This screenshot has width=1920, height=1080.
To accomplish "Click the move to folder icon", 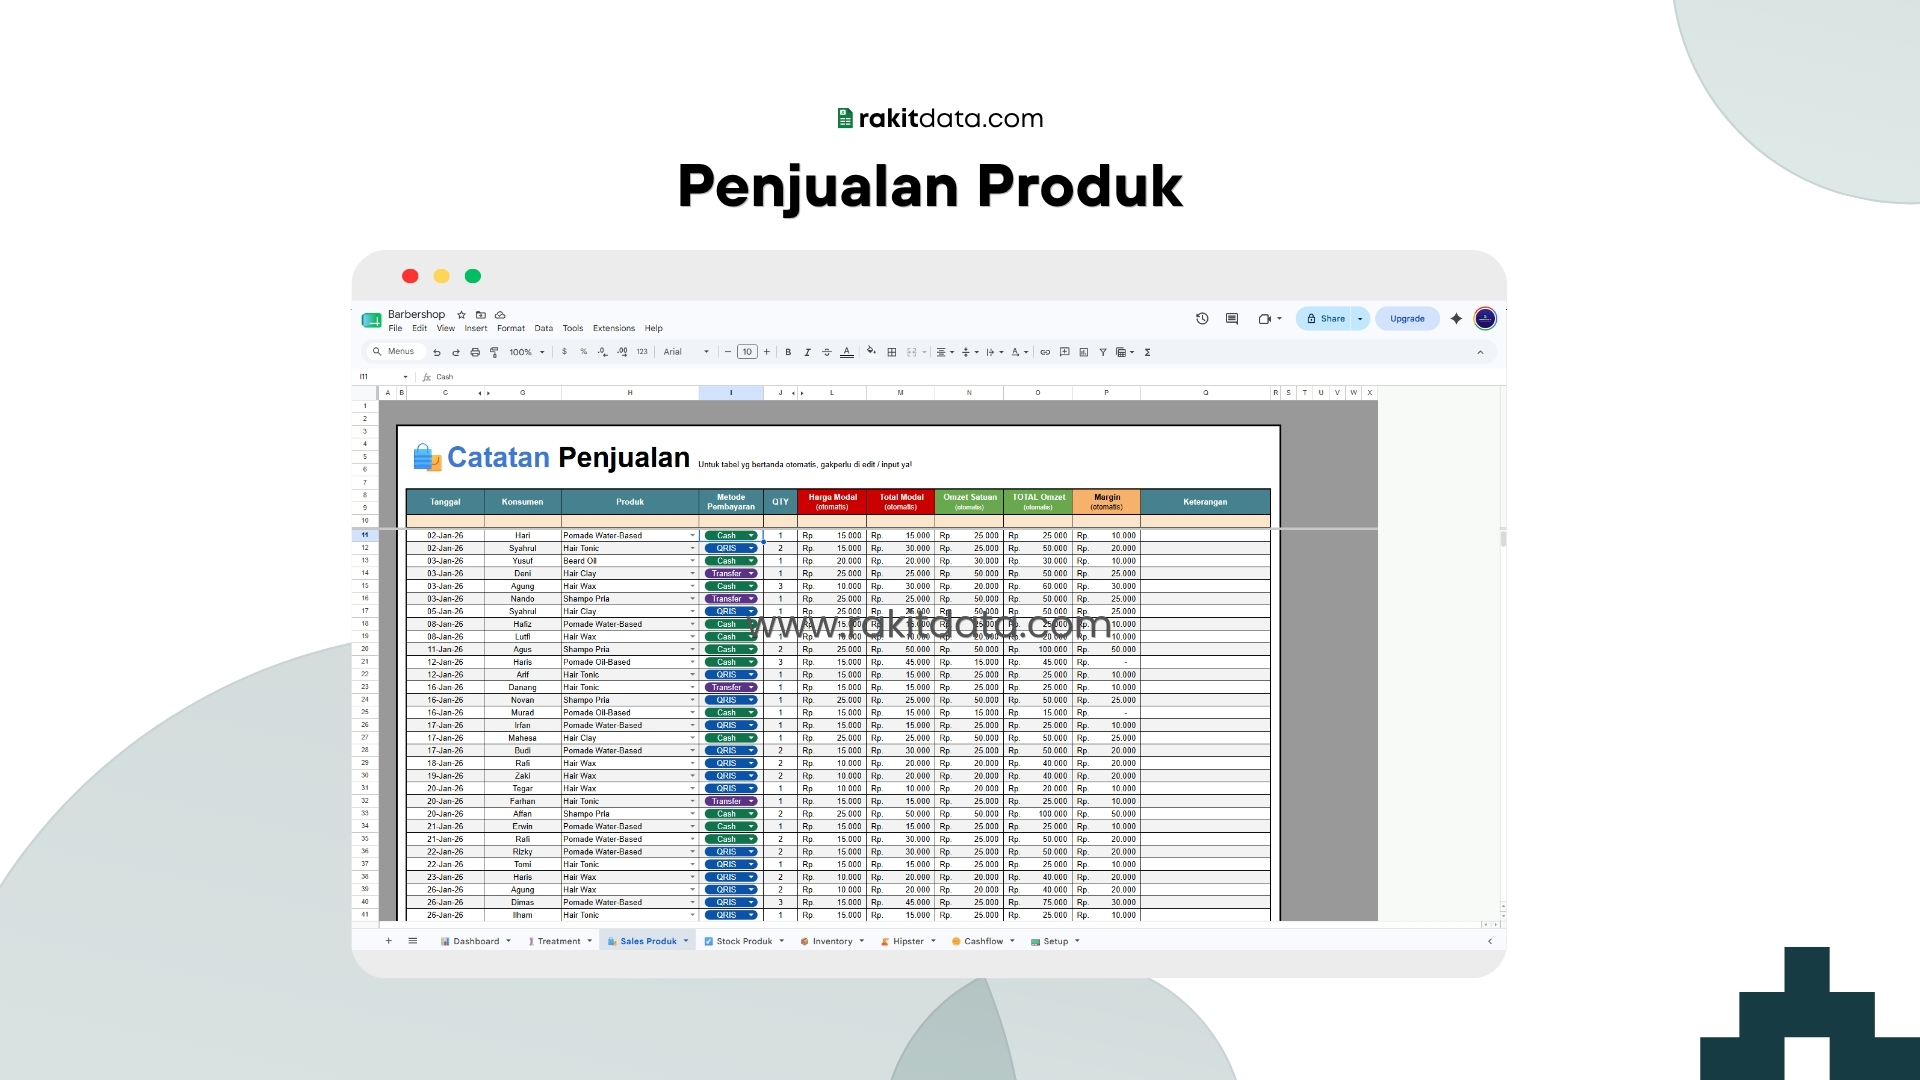I will (x=481, y=315).
